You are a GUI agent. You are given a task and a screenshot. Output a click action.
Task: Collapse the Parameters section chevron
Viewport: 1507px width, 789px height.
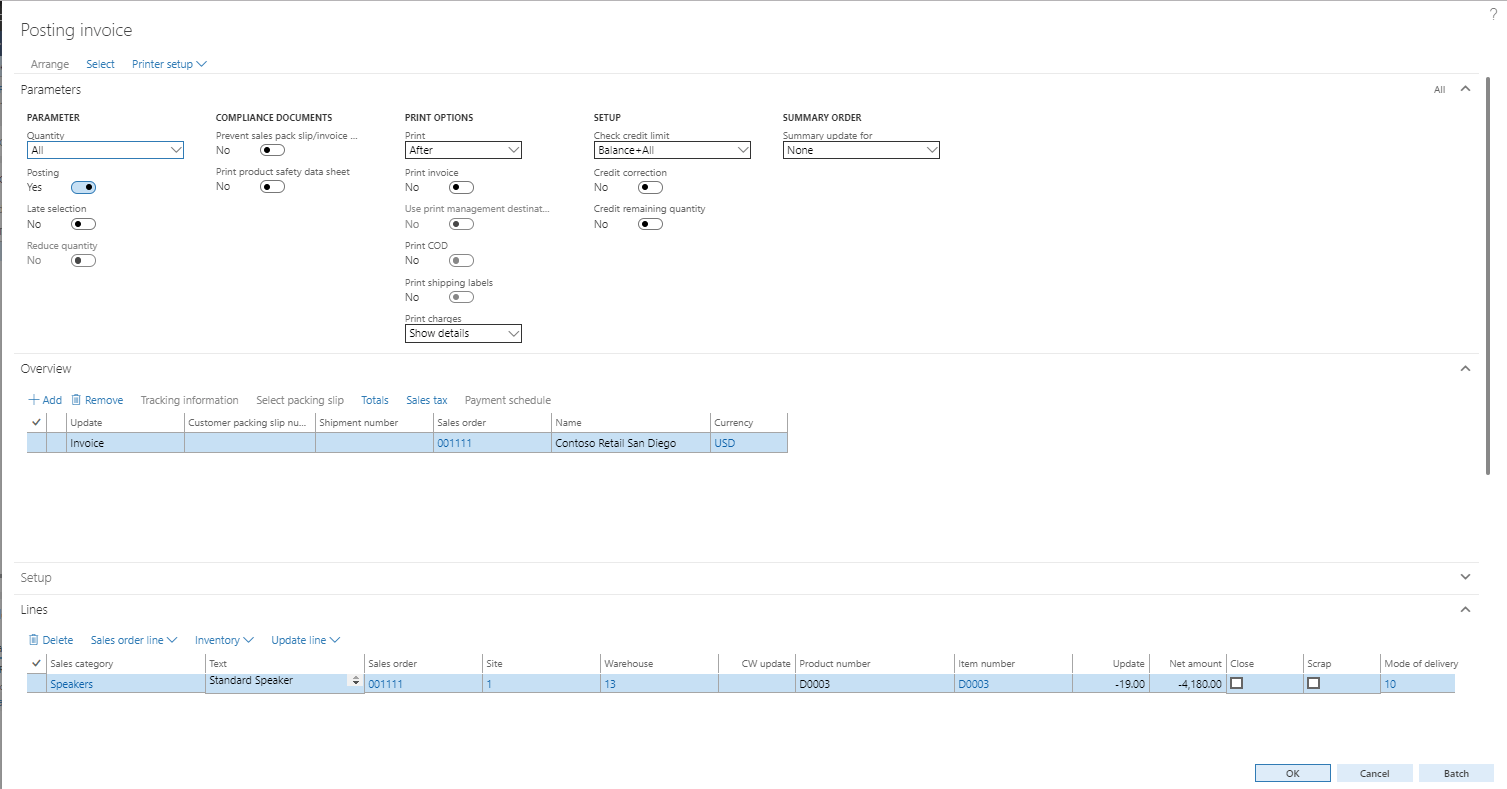[1465, 89]
